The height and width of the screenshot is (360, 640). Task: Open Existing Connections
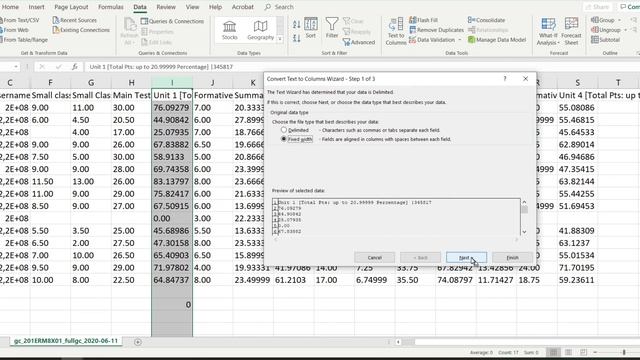[81, 30]
